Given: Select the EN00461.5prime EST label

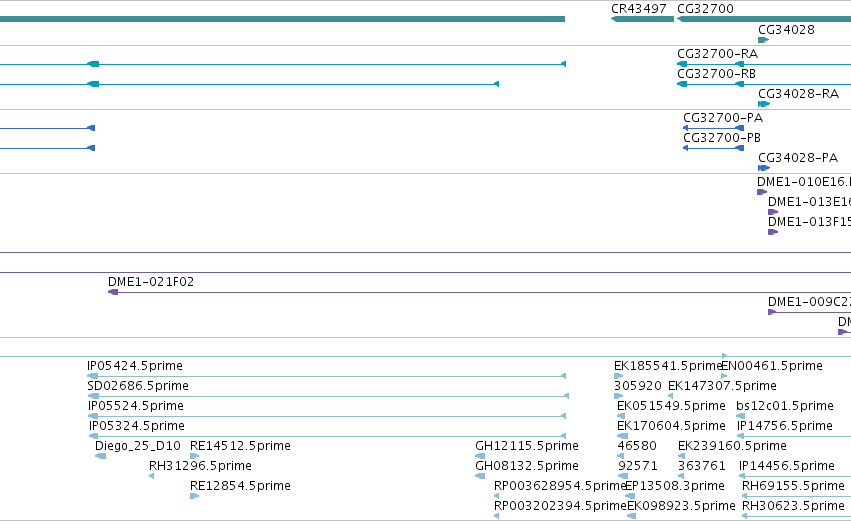Looking at the screenshot, I should tap(771, 366).
